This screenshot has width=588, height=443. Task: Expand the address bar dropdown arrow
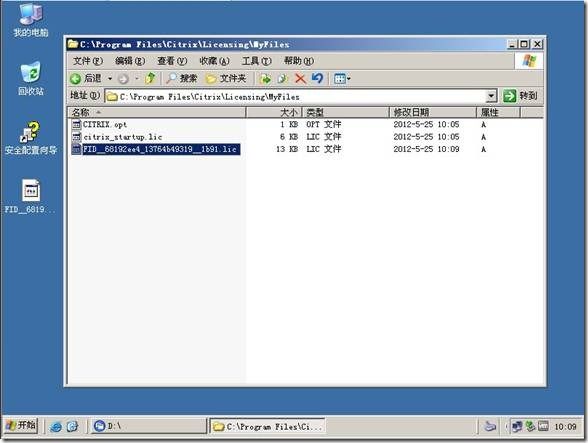click(x=491, y=96)
